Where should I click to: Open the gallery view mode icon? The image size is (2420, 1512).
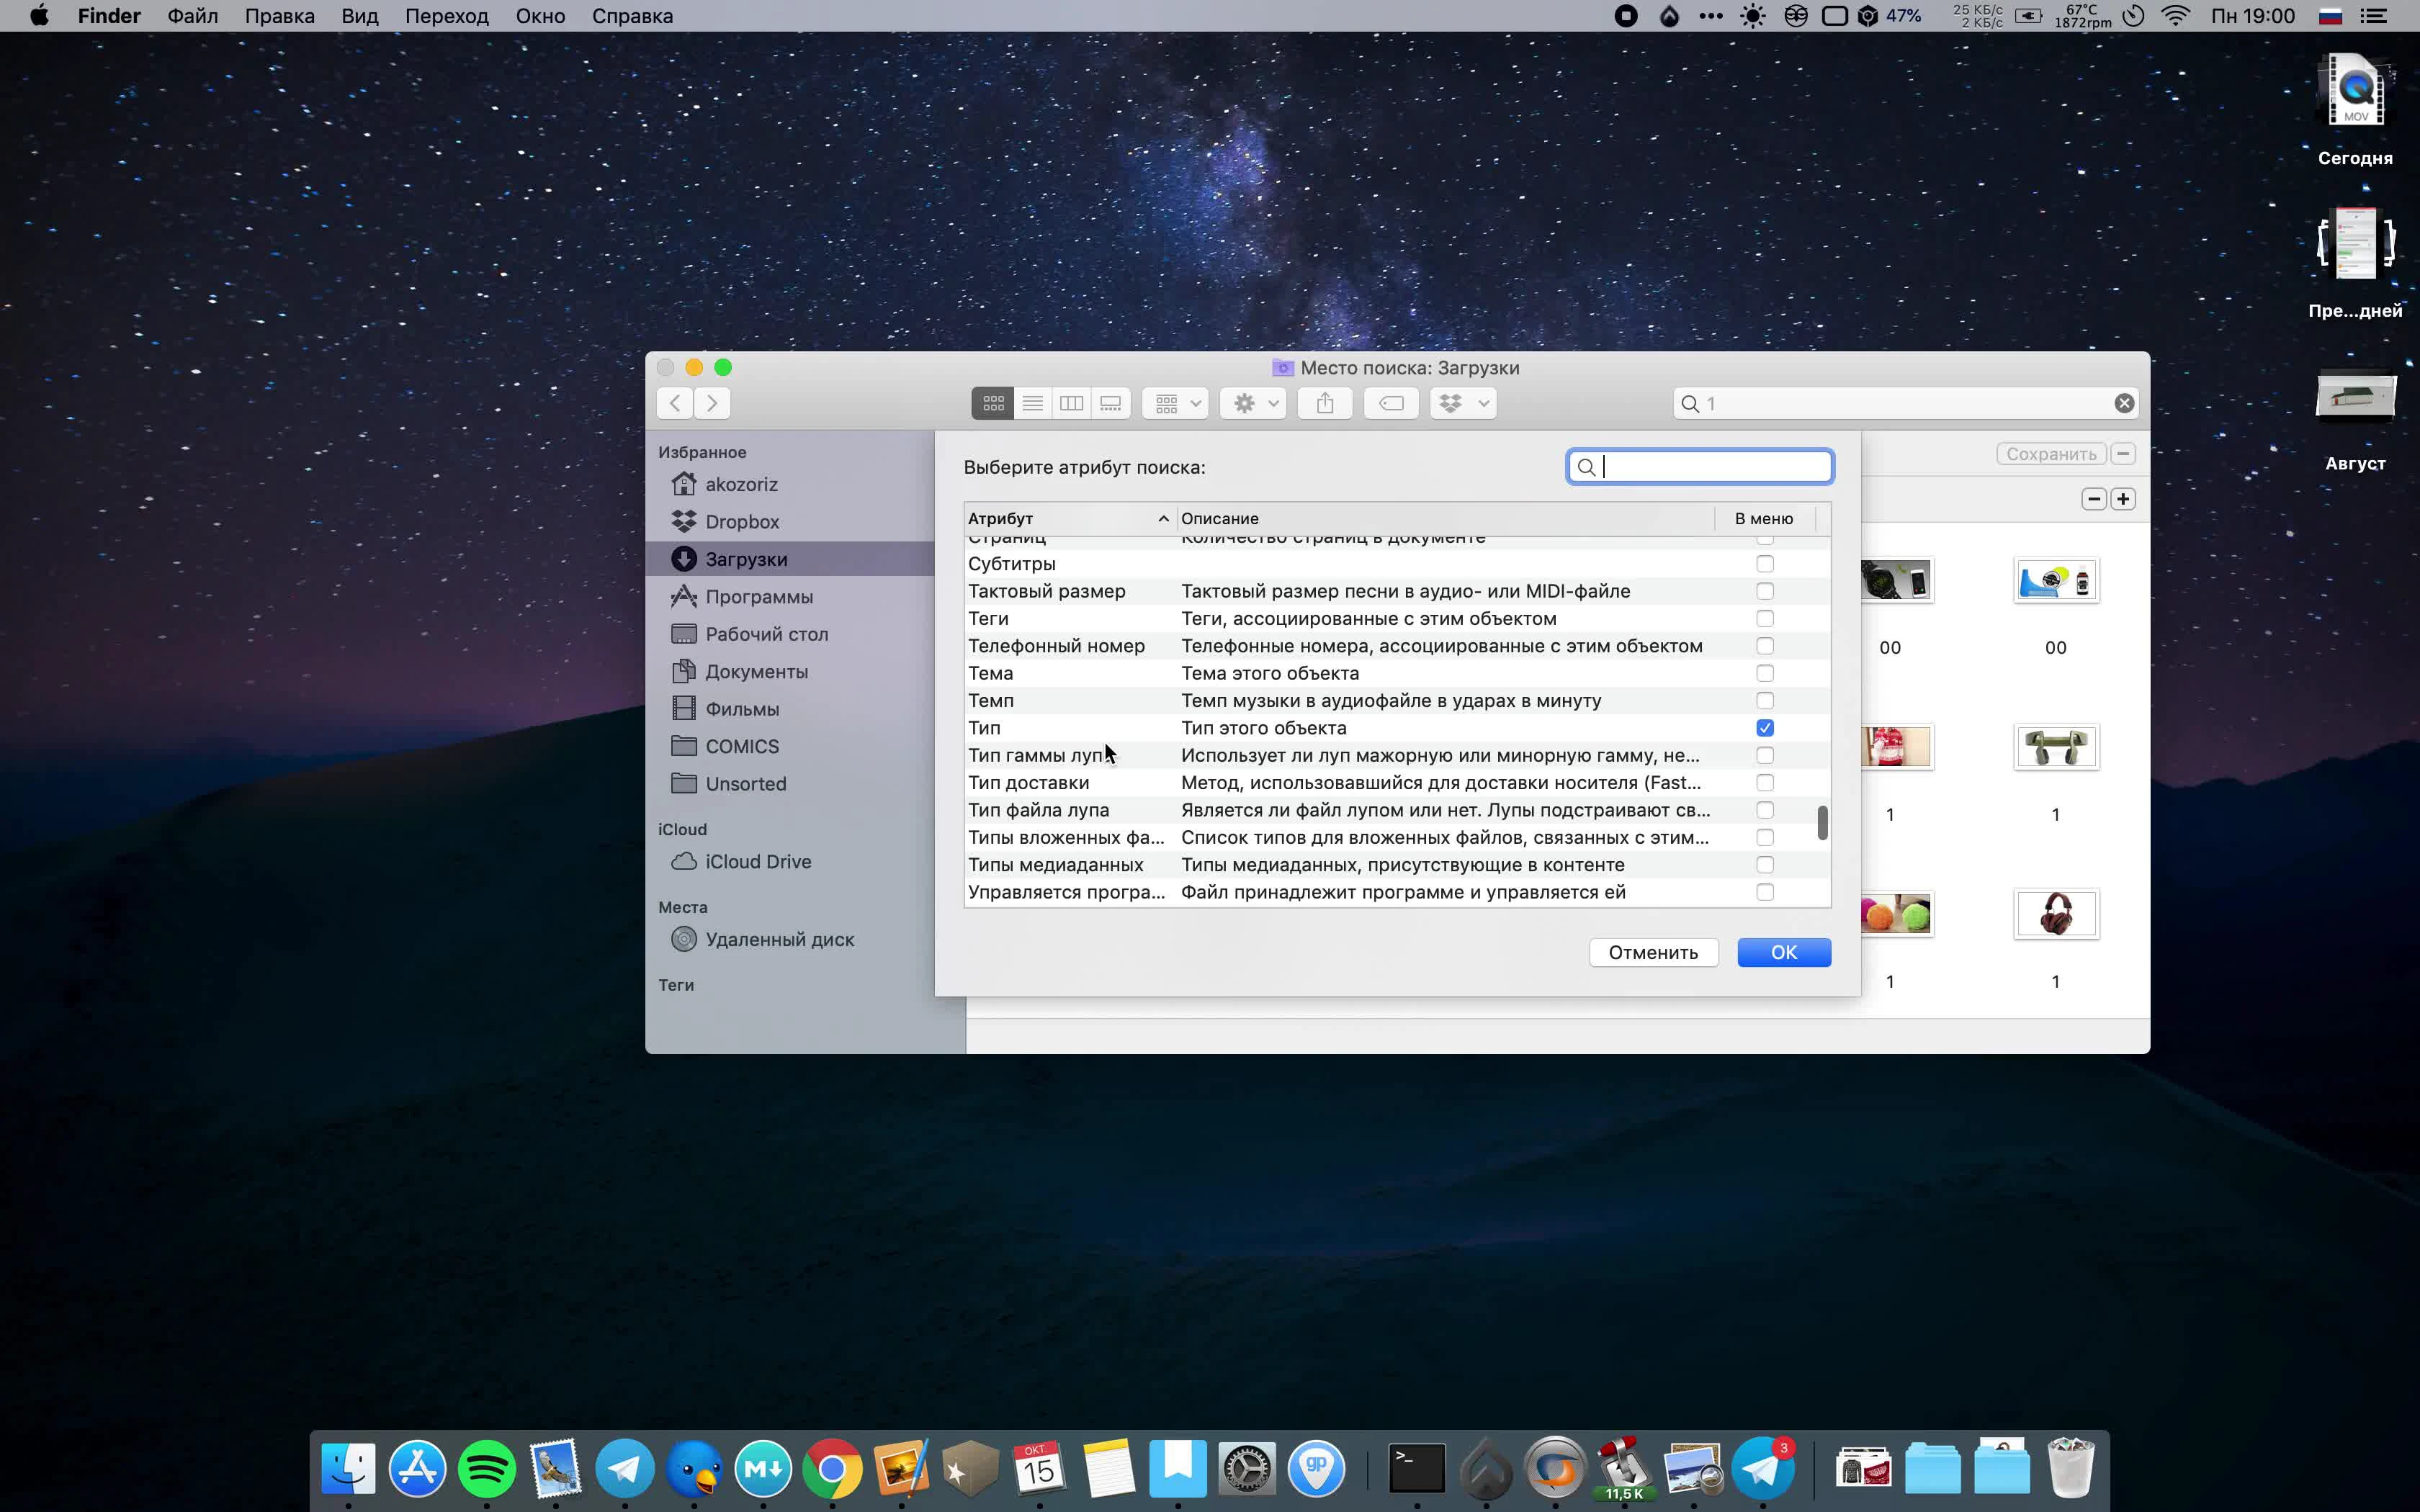tap(1110, 402)
